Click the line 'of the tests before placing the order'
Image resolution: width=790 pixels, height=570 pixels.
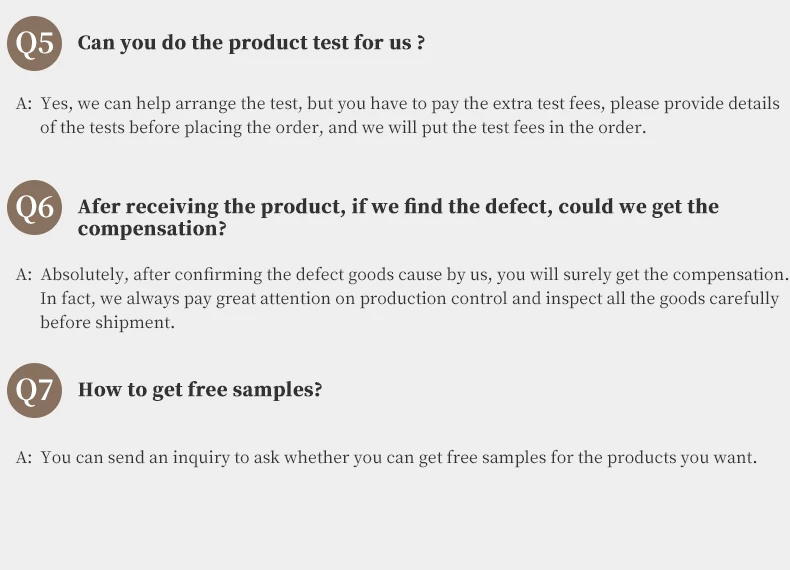pyautogui.click(x=343, y=128)
